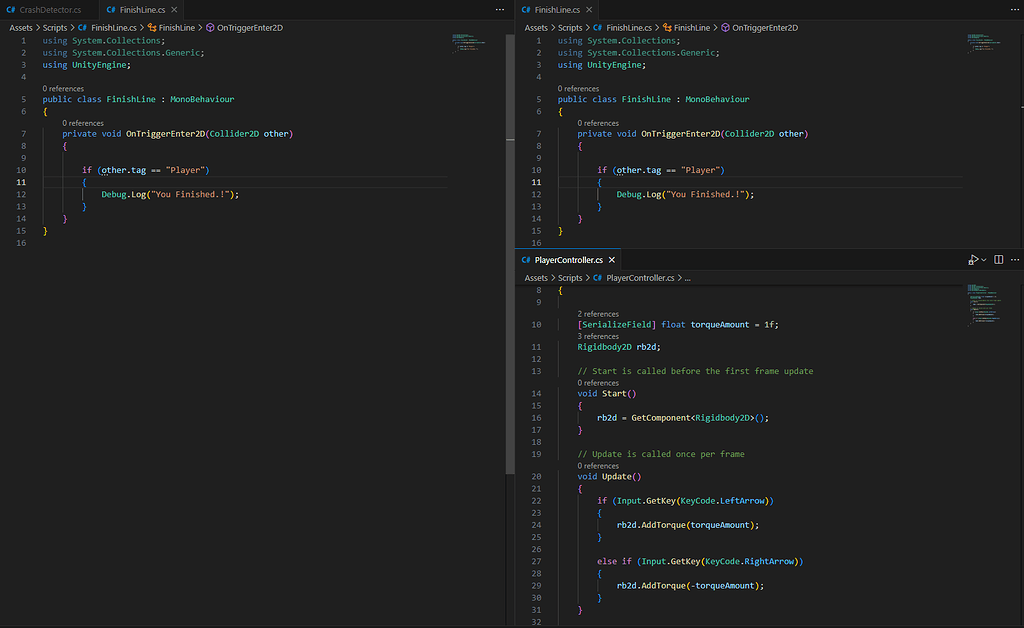Open More Actions menu in the left editor group
Image resolution: width=1024 pixels, height=628 pixels.
pyautogui.click(x=499, y=8)
